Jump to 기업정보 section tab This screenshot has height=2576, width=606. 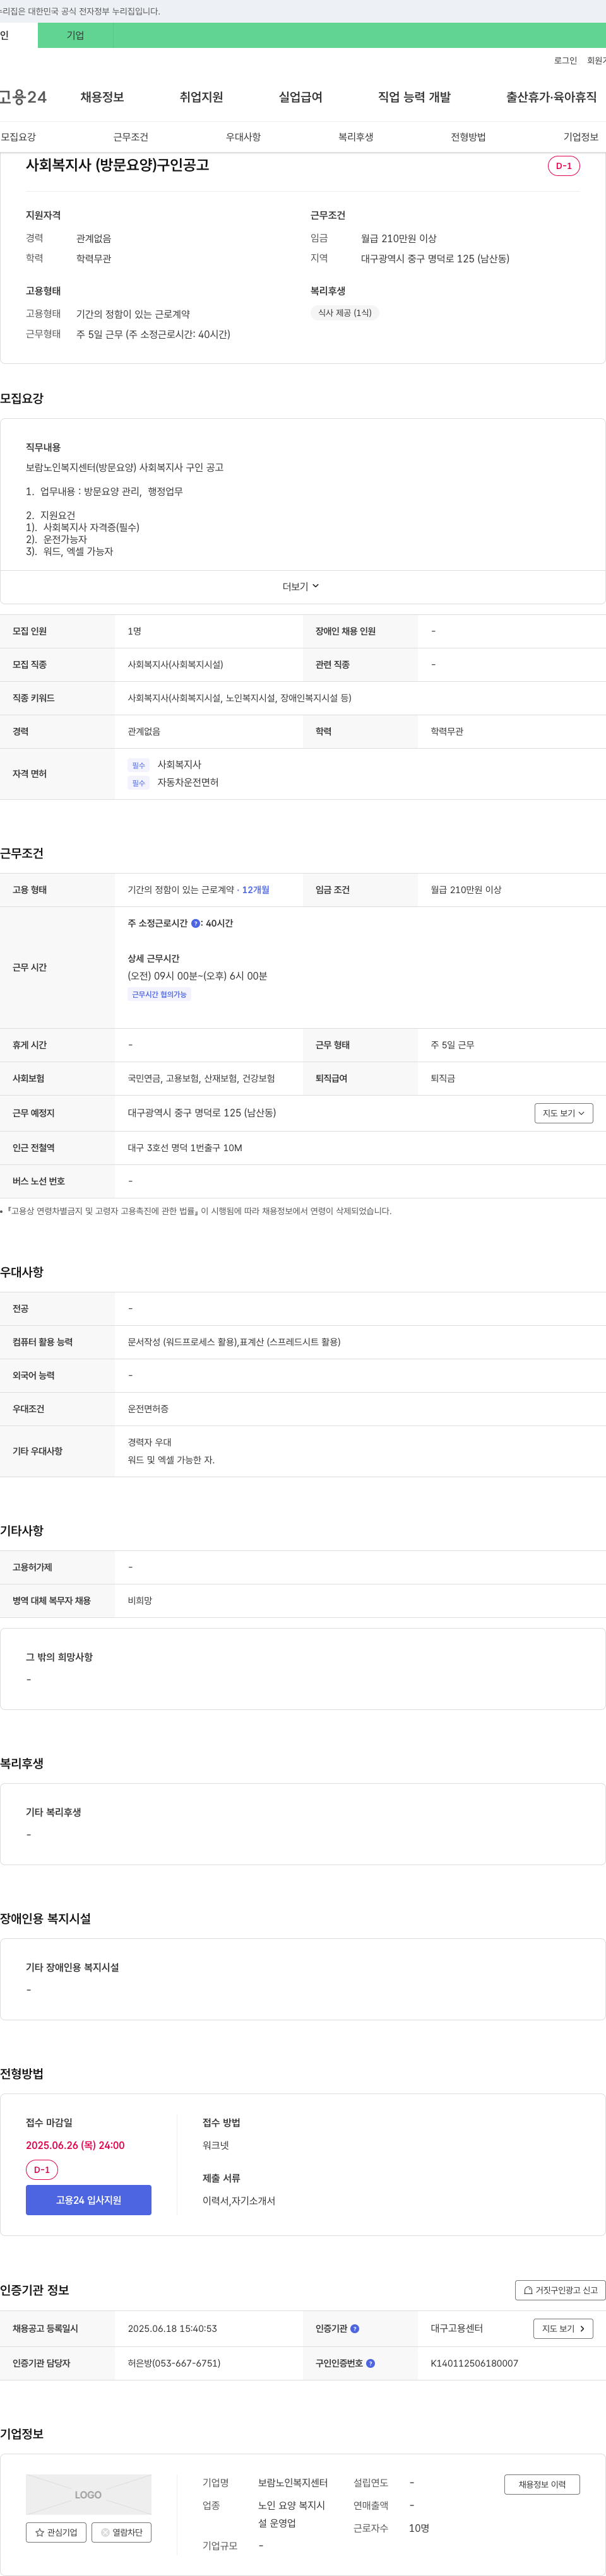pos(580,137)
